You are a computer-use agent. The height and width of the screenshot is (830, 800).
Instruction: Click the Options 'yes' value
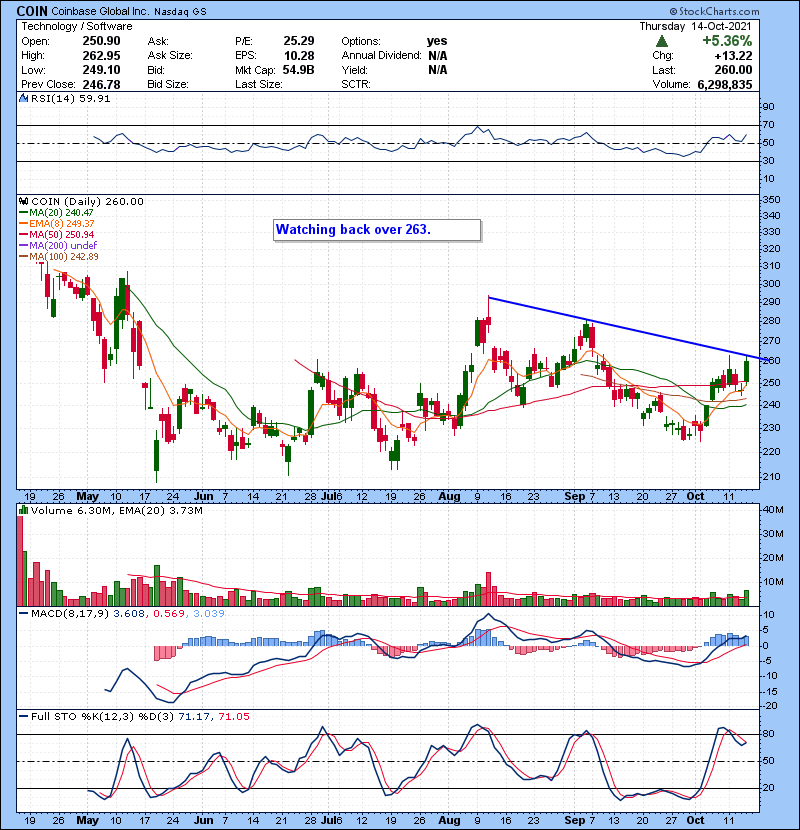click(x=437, y=41)
